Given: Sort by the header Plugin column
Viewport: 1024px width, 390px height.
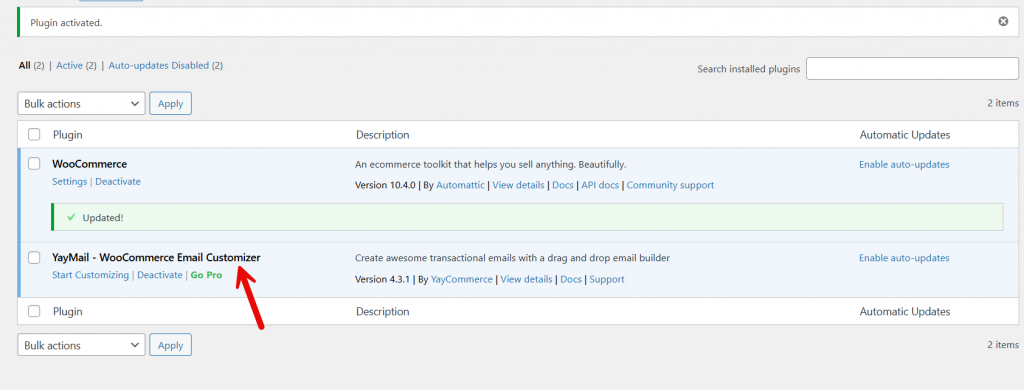Looking at the screenshot, I should (67, 135).
